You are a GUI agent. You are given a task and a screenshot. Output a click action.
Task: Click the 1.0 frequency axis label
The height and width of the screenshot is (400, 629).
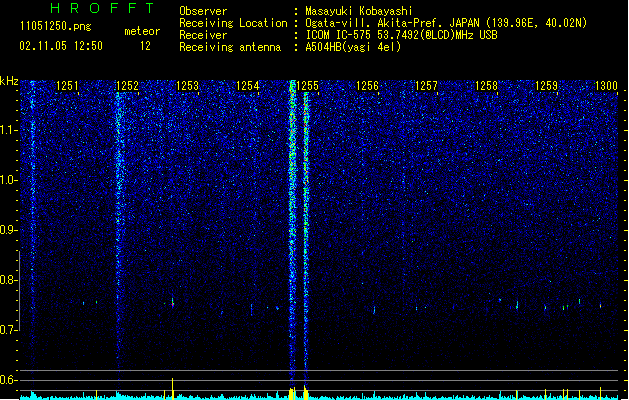pos(9,180)
